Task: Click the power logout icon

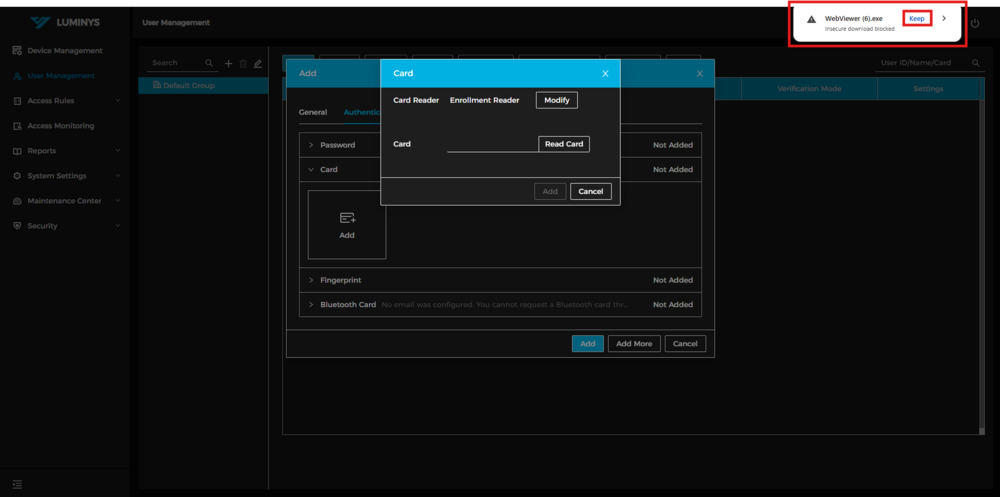Action: pos(975,22)
